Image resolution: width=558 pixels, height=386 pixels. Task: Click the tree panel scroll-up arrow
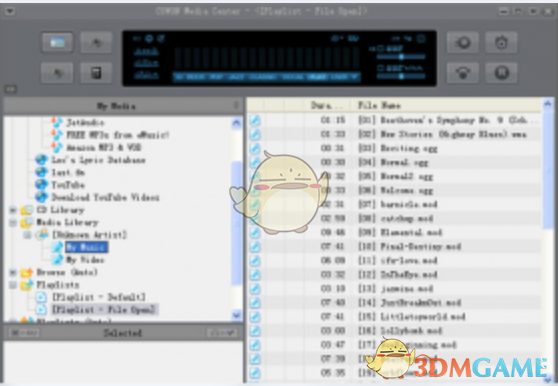click(236, 123)
